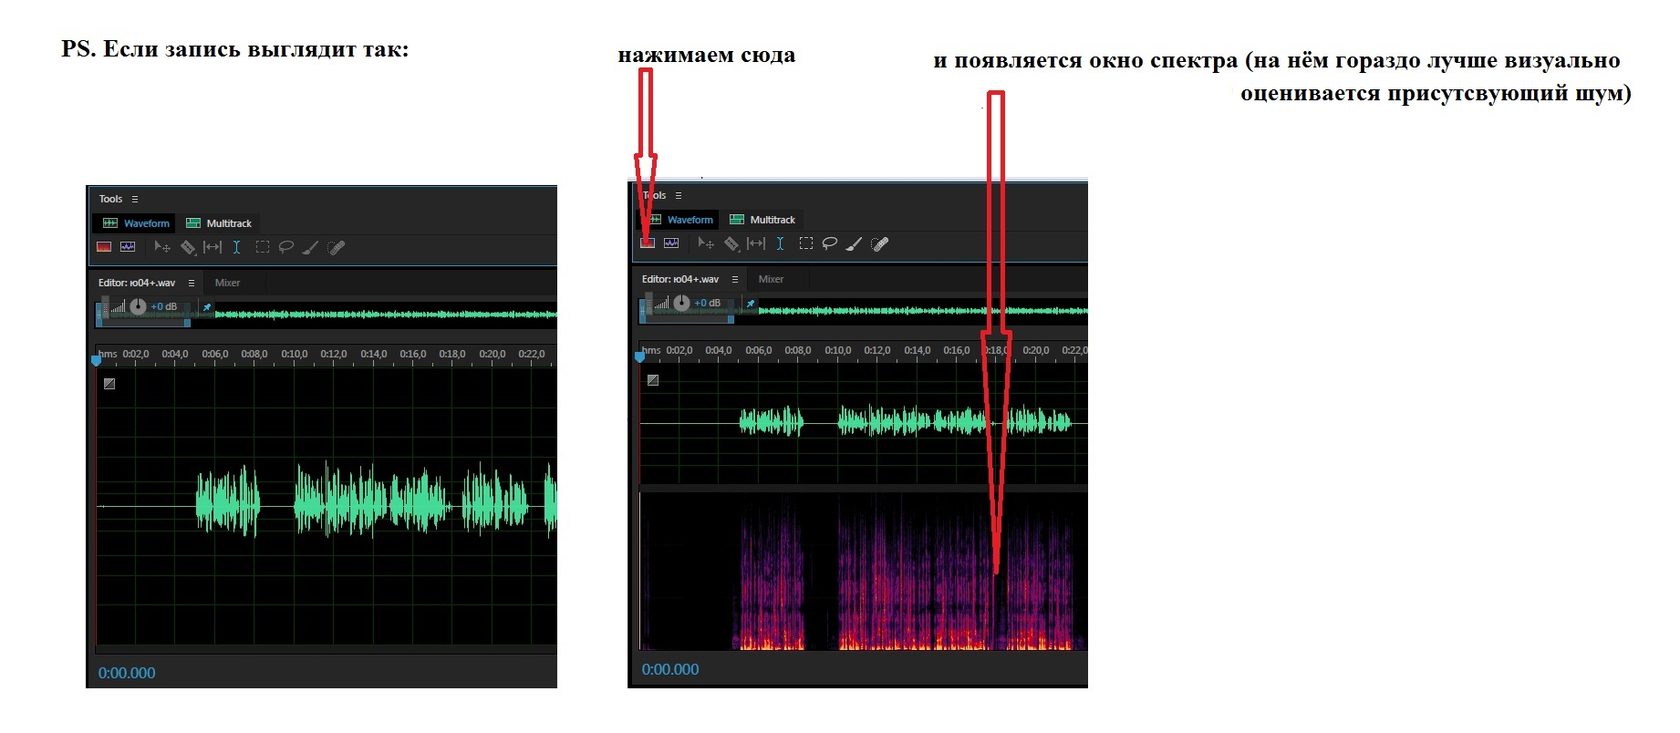The height and width of the screenshot is (733, 1680).
Task: Click Spectral Pitch Display icon in right Audition panel
Action: click(671, 243)
